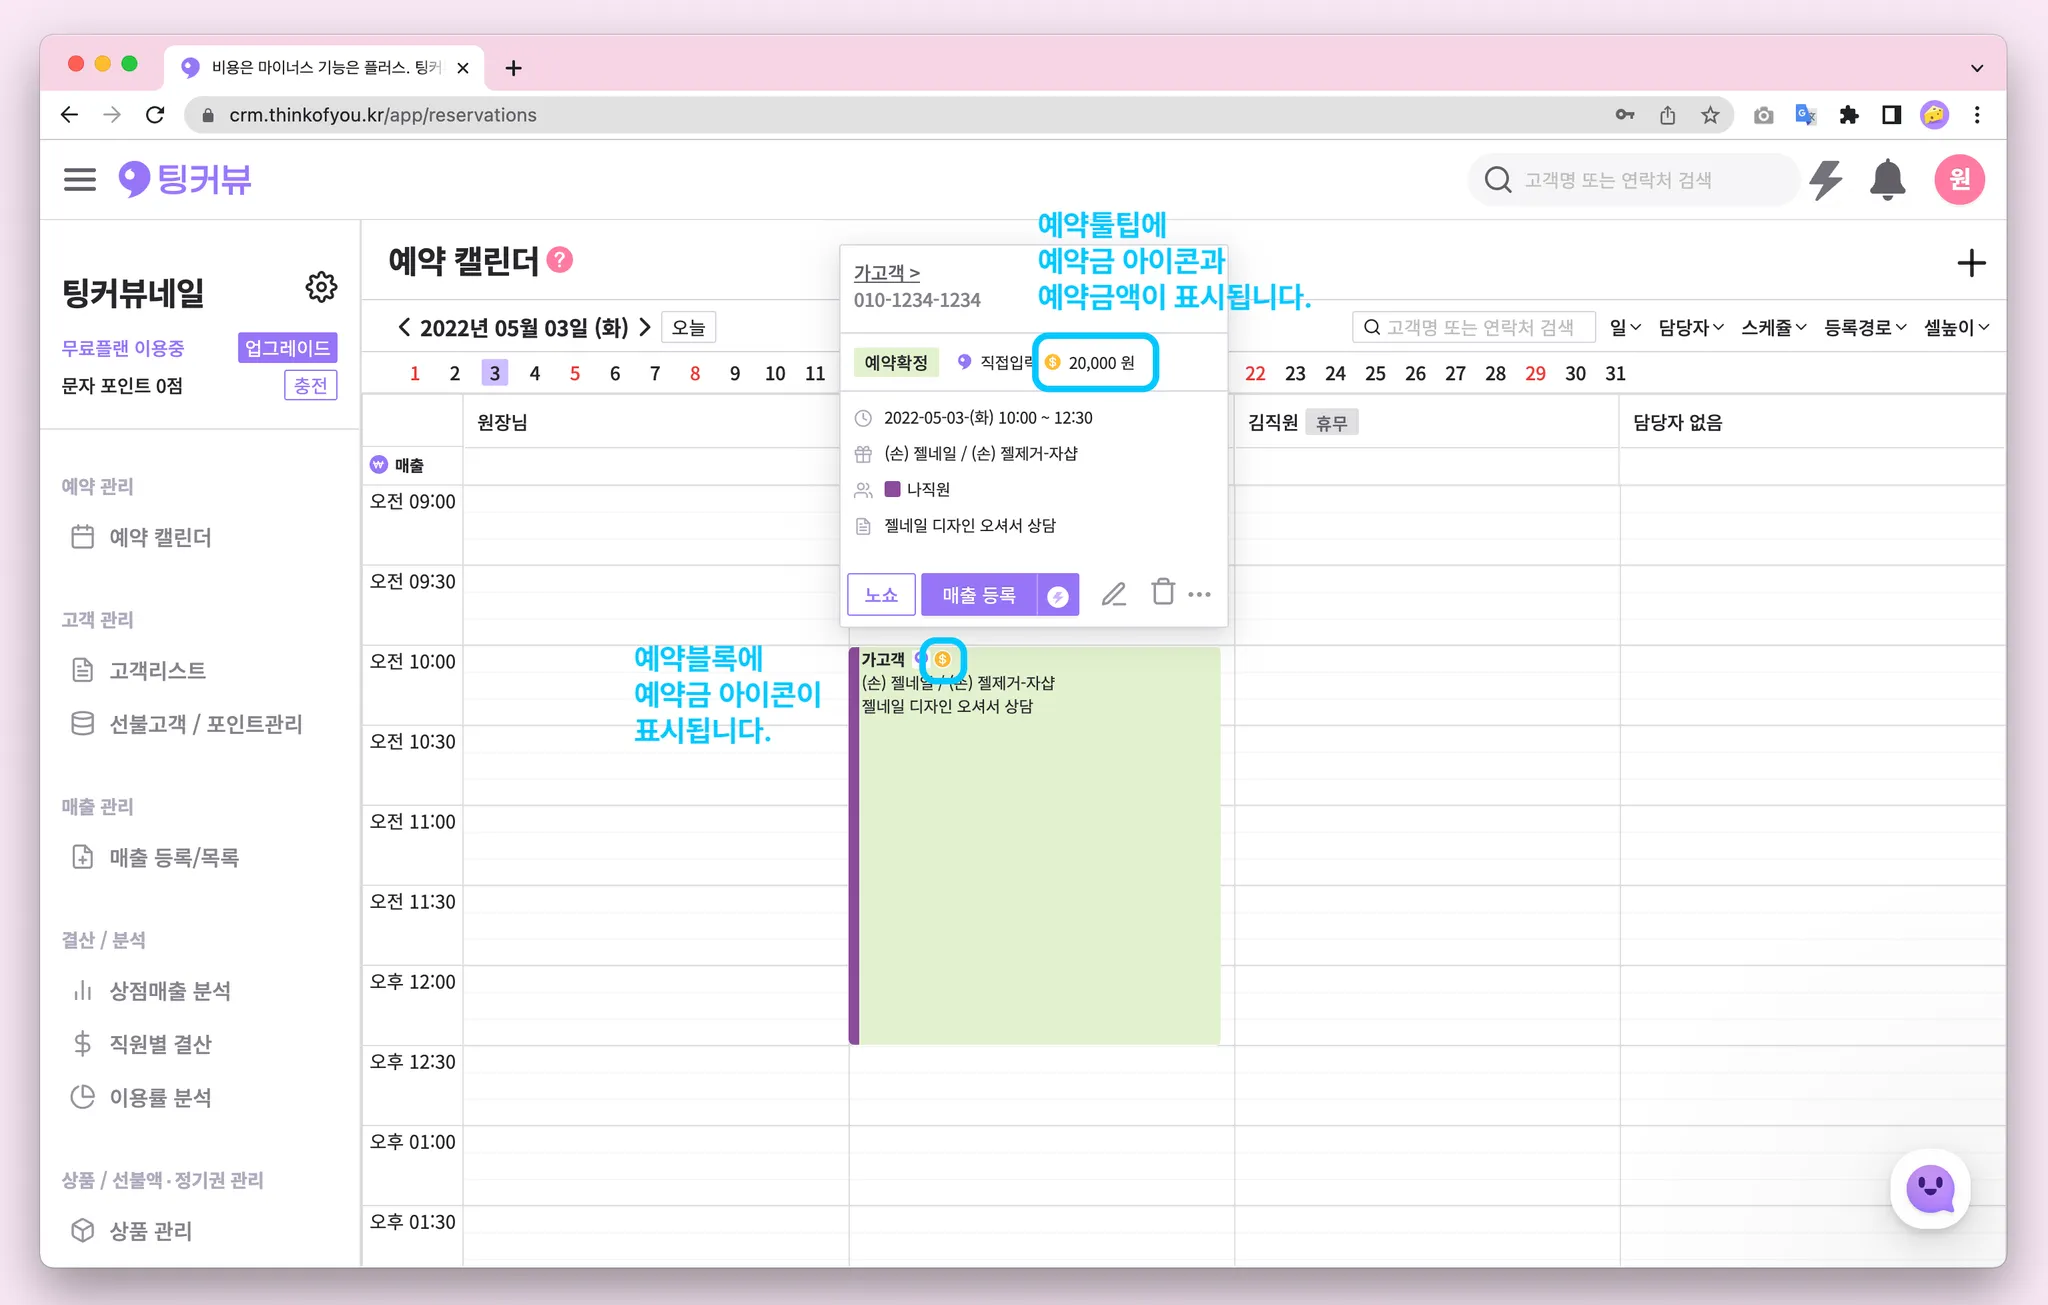Open the chatbot help bubble icon
Screen dimensions: 2048x1305
(x=1929, y=1189)
